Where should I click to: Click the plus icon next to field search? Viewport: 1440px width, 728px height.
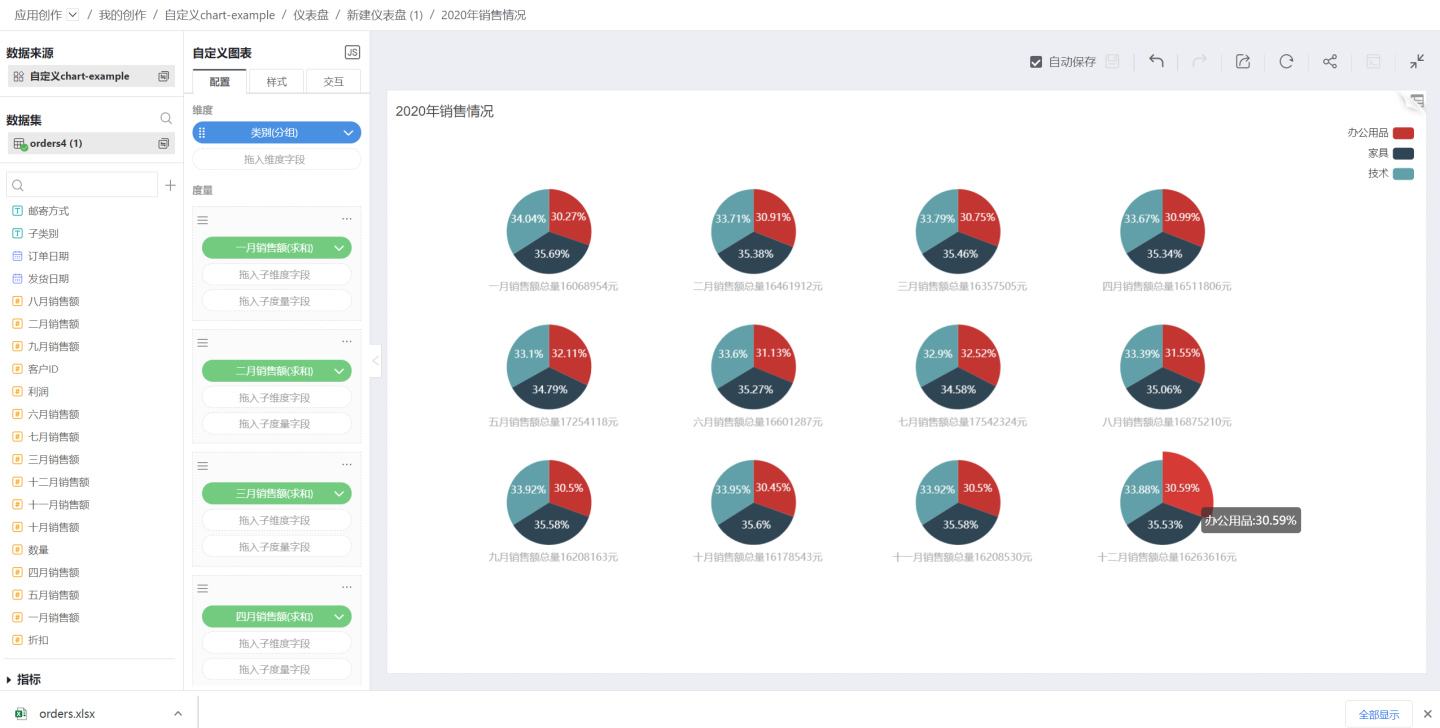pos(170,185)
